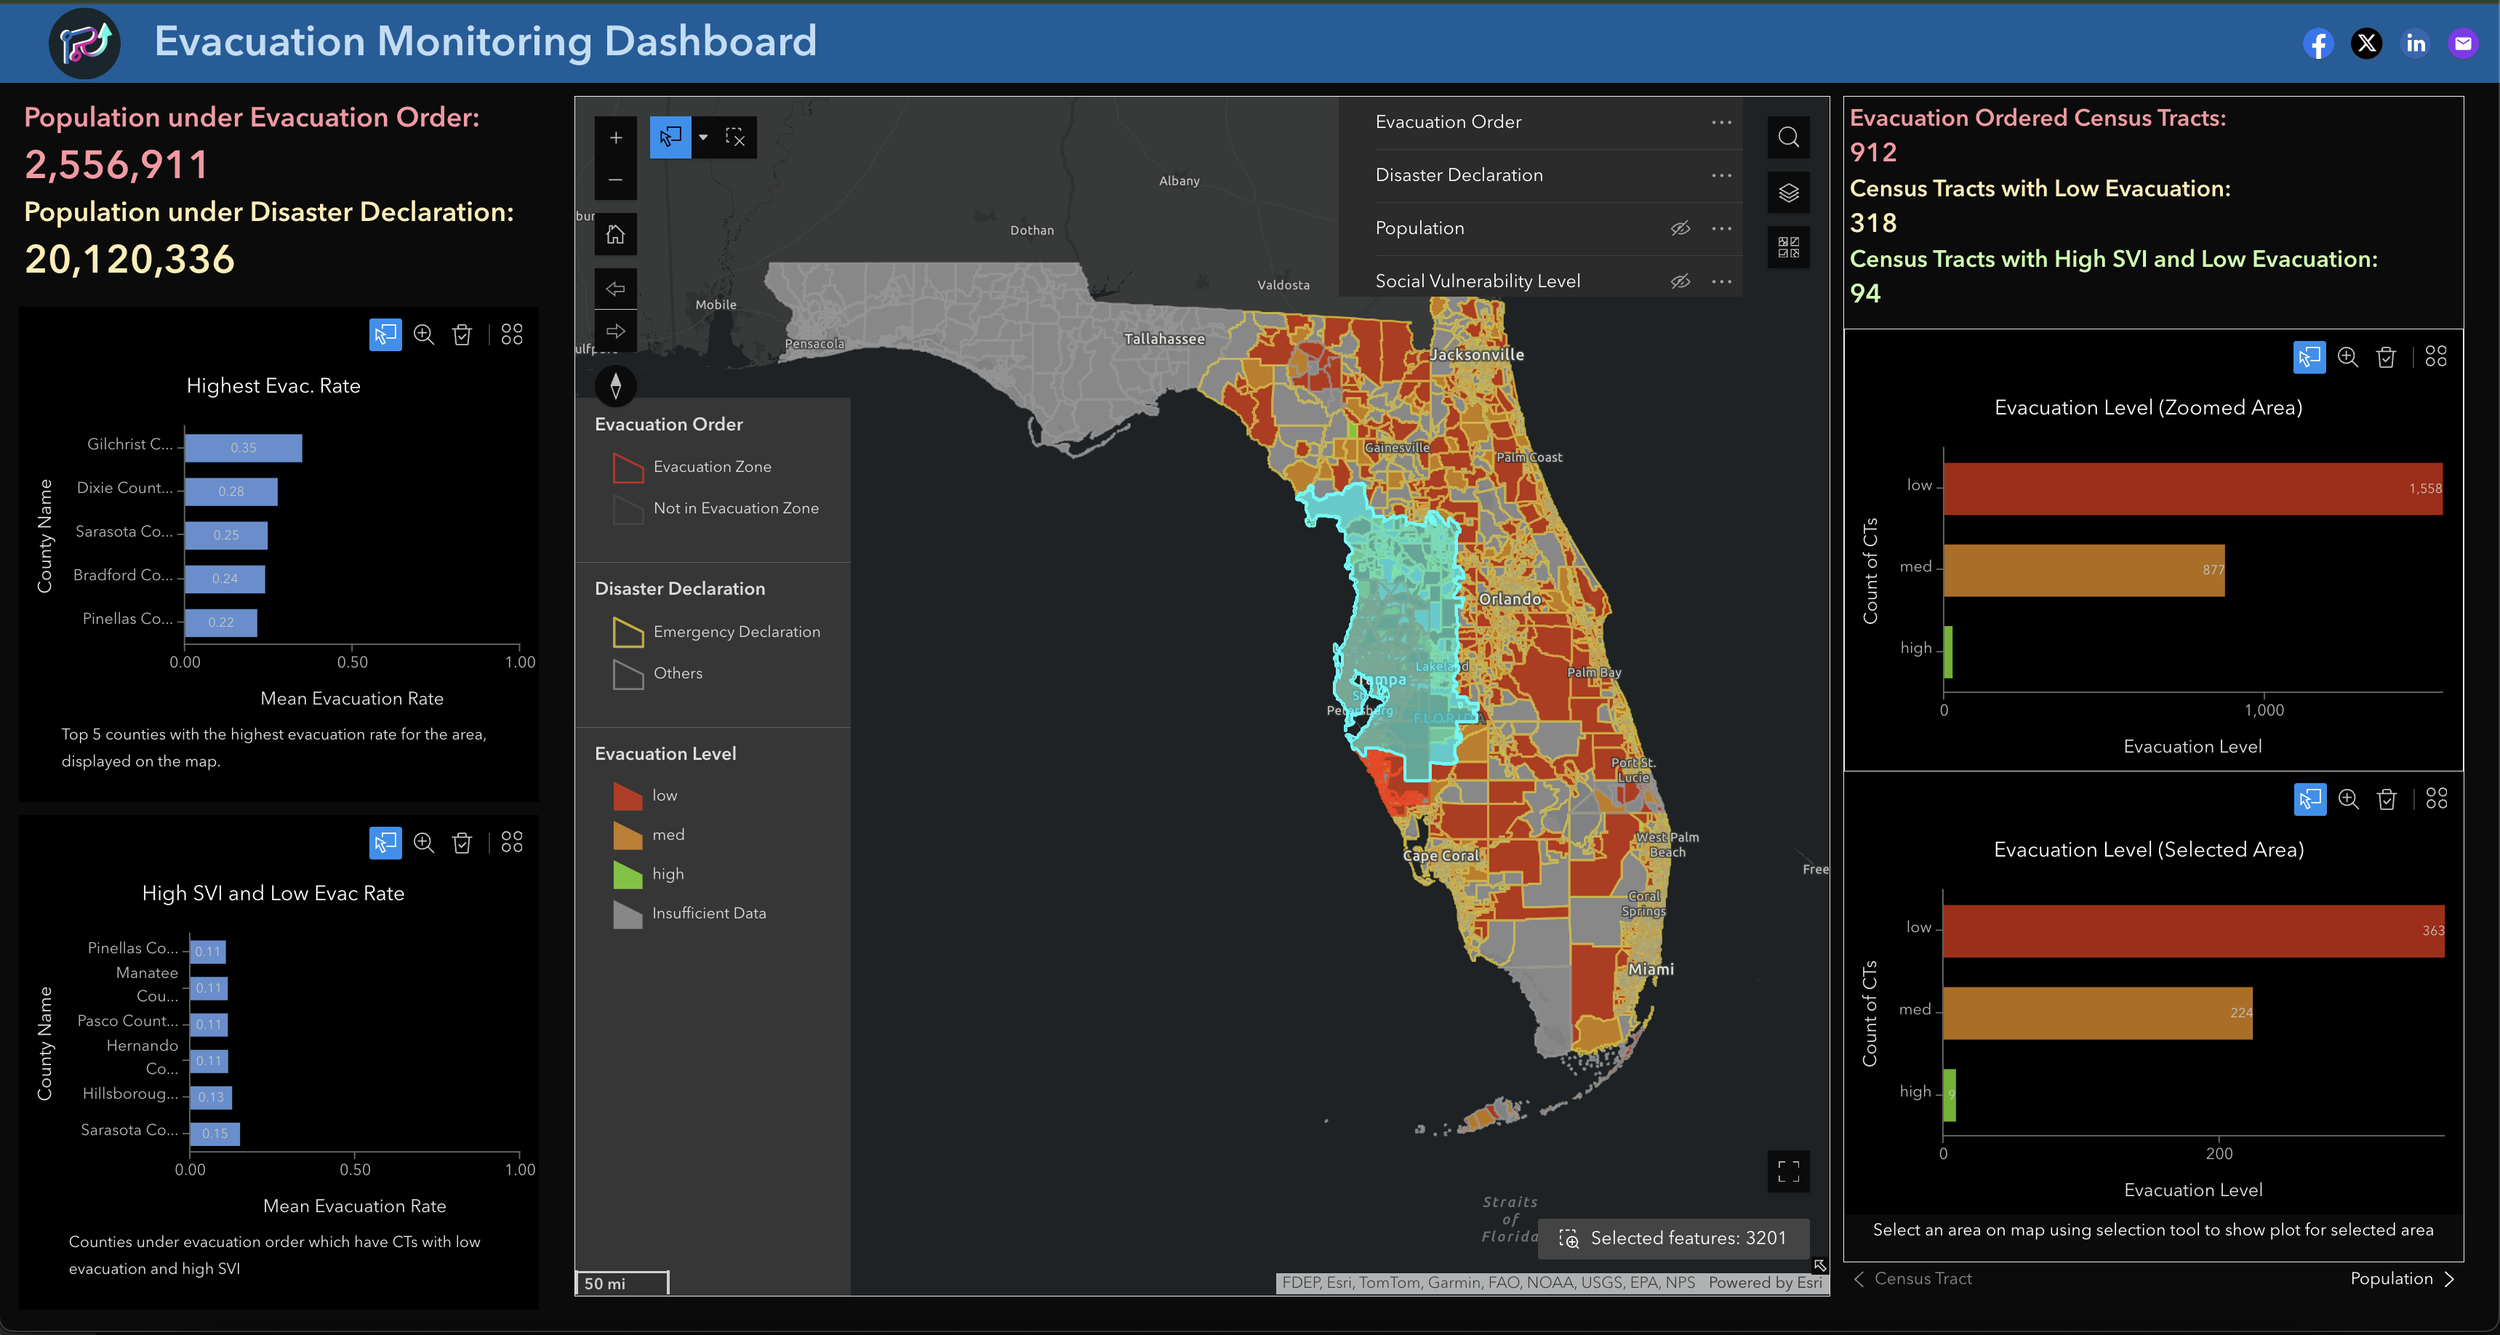2500x1335 pixels.
Task: Open Evacuation Order layer options menu
Action: (1721, 122)
